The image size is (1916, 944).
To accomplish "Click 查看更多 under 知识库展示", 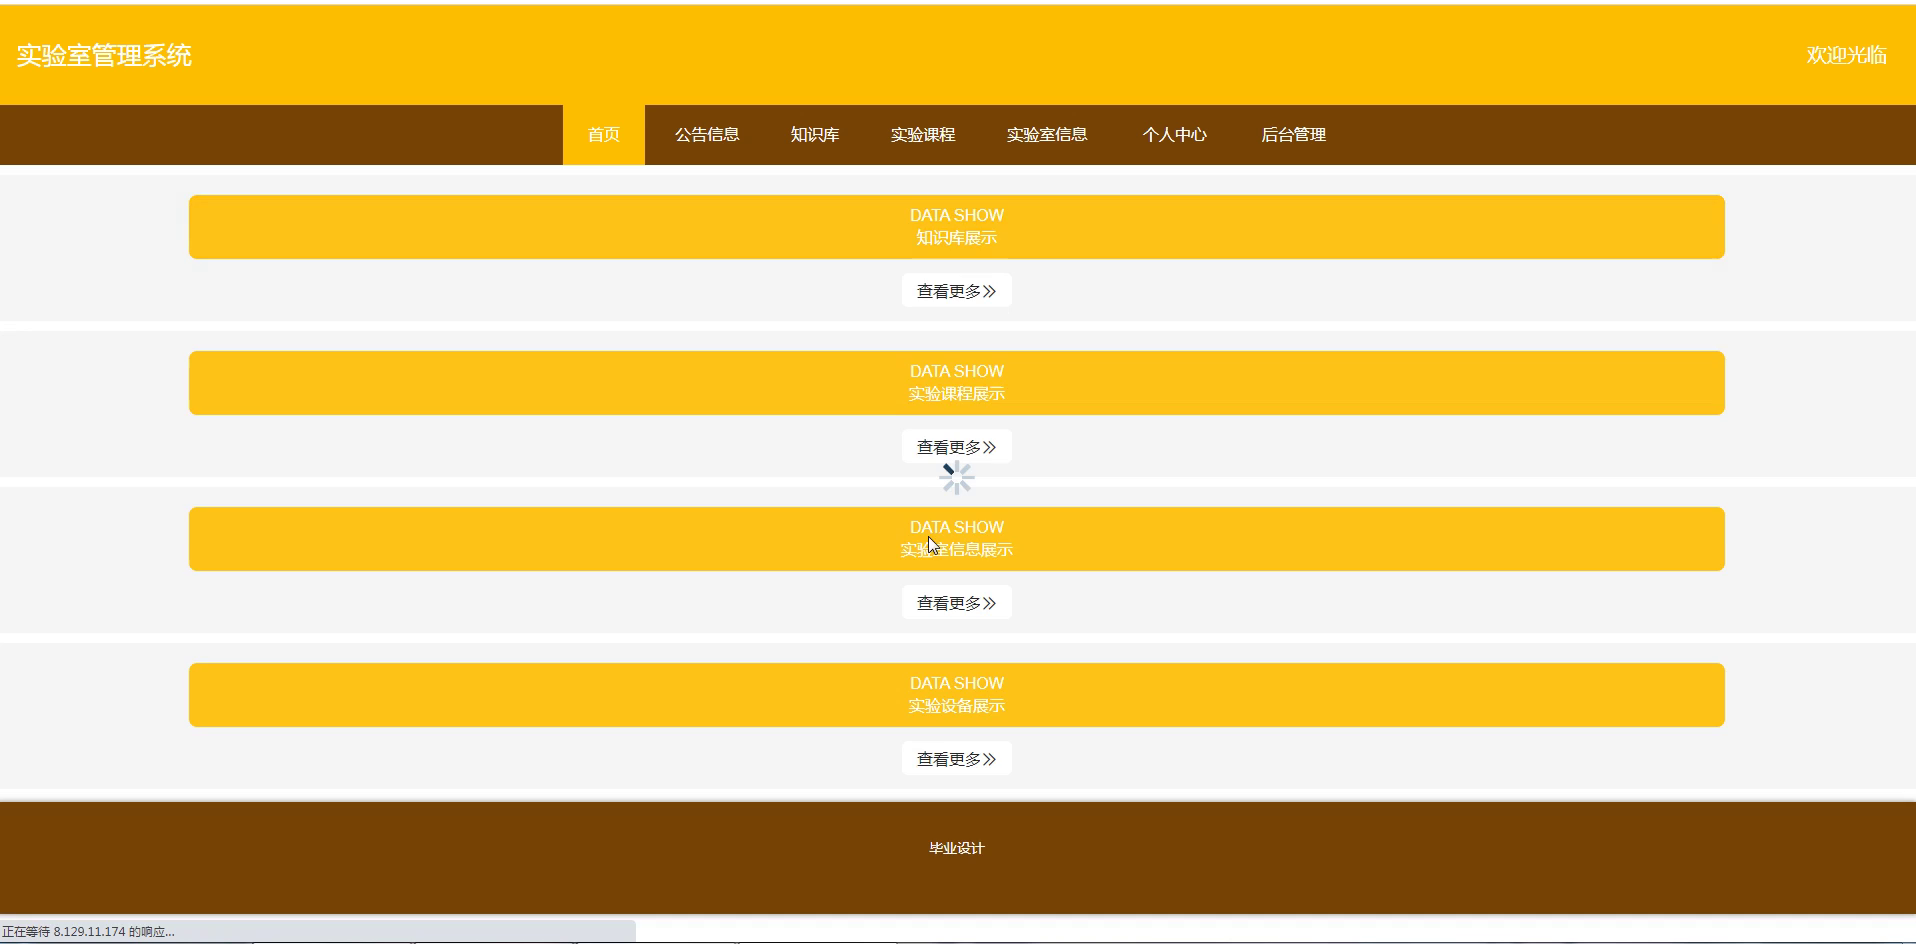I will 957,291.
